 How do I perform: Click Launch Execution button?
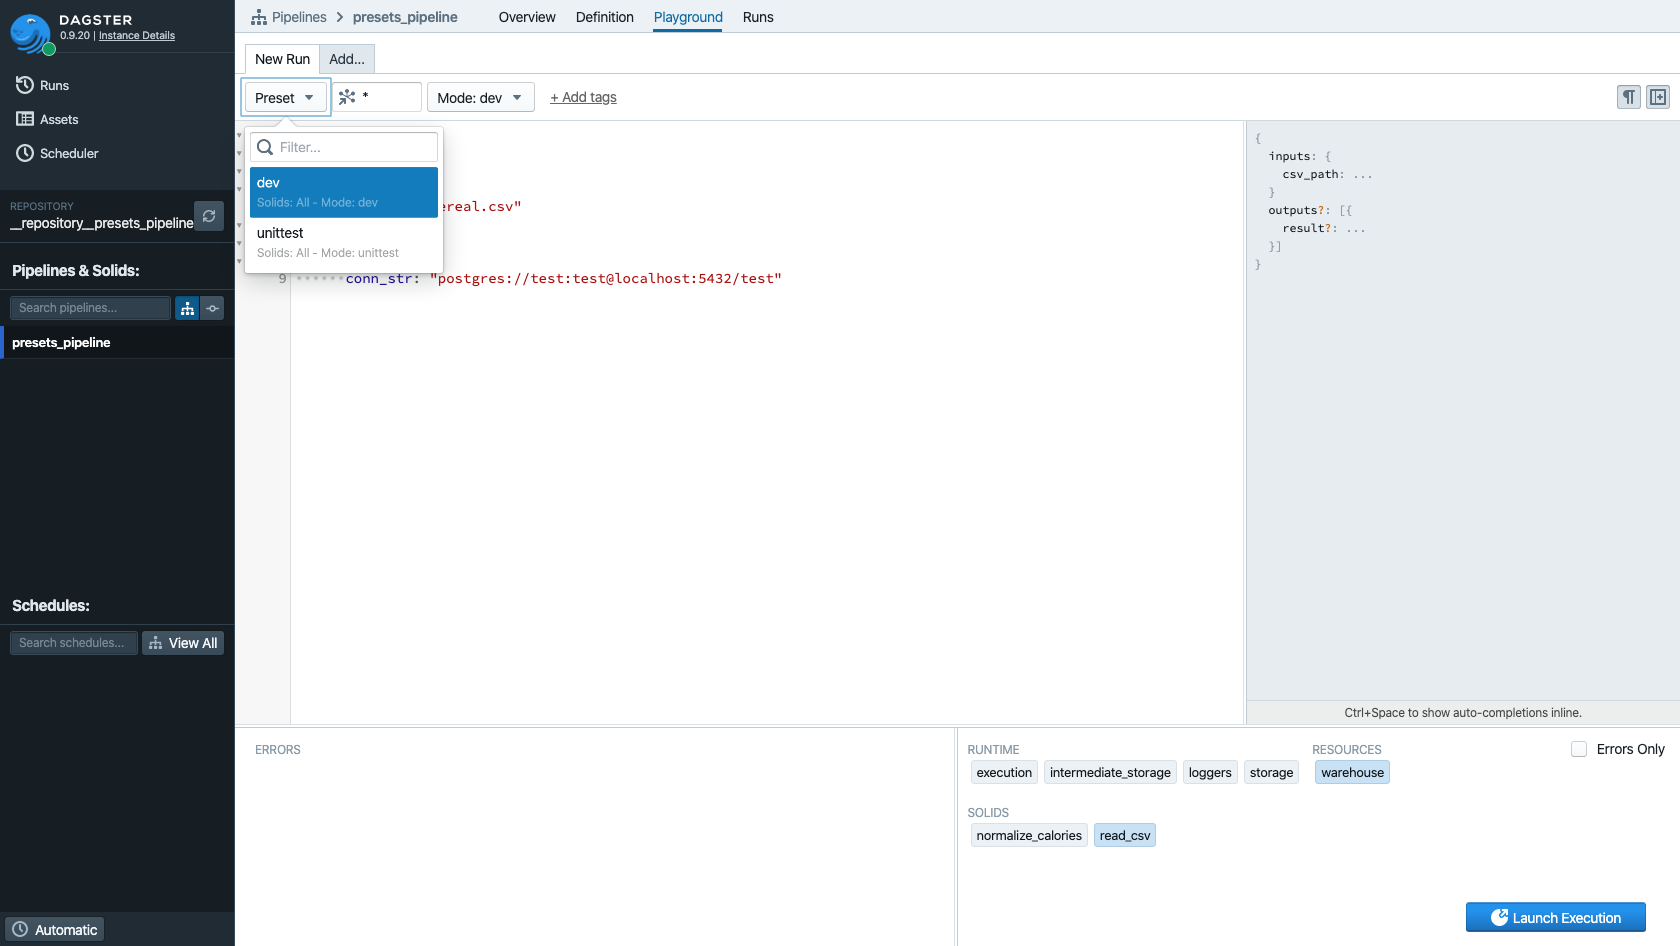tap(1556, 917)
